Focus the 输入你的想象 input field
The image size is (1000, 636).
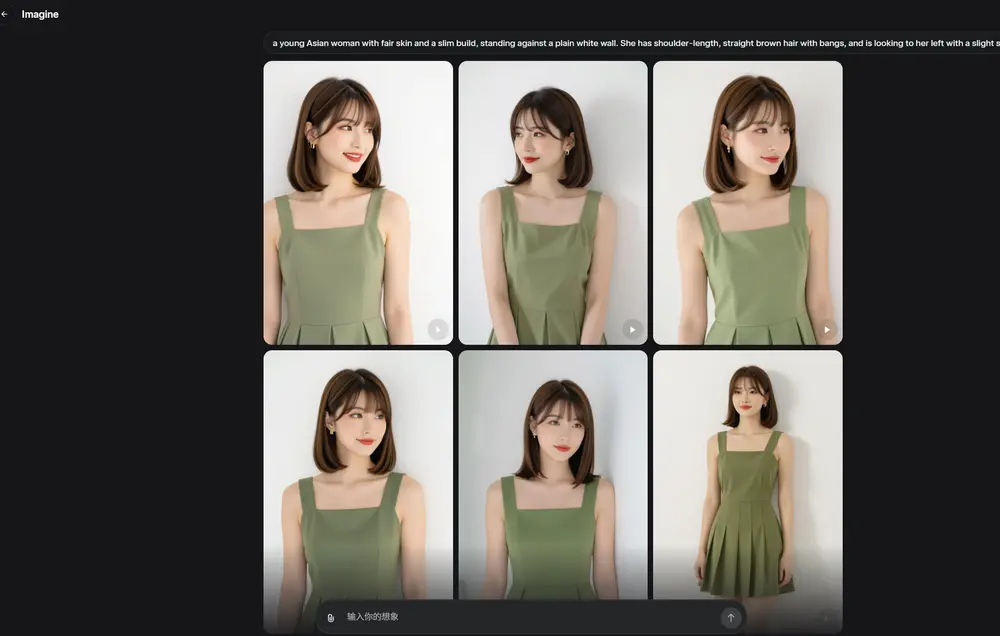pos(520,617)
